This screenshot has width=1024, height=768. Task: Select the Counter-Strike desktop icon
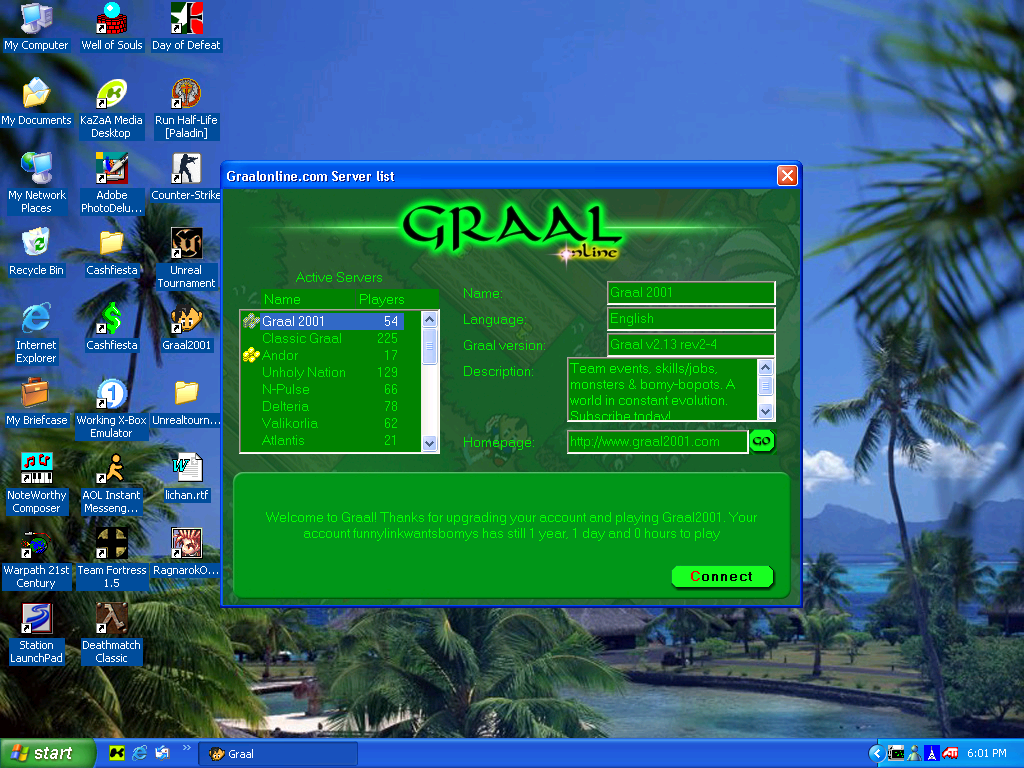[x=186, y=178]
